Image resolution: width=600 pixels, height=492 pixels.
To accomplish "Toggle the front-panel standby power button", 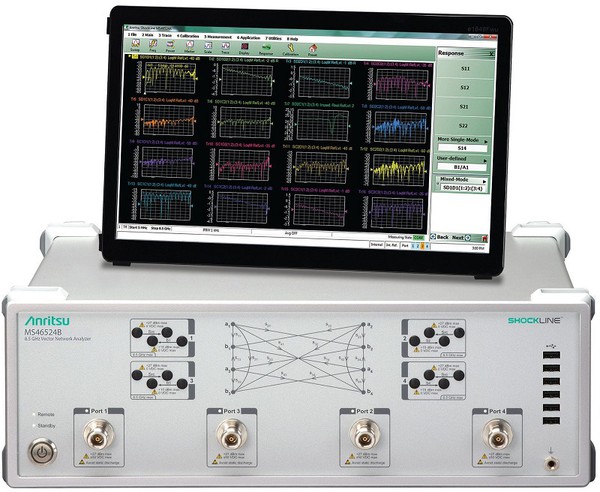I will 39,451.
